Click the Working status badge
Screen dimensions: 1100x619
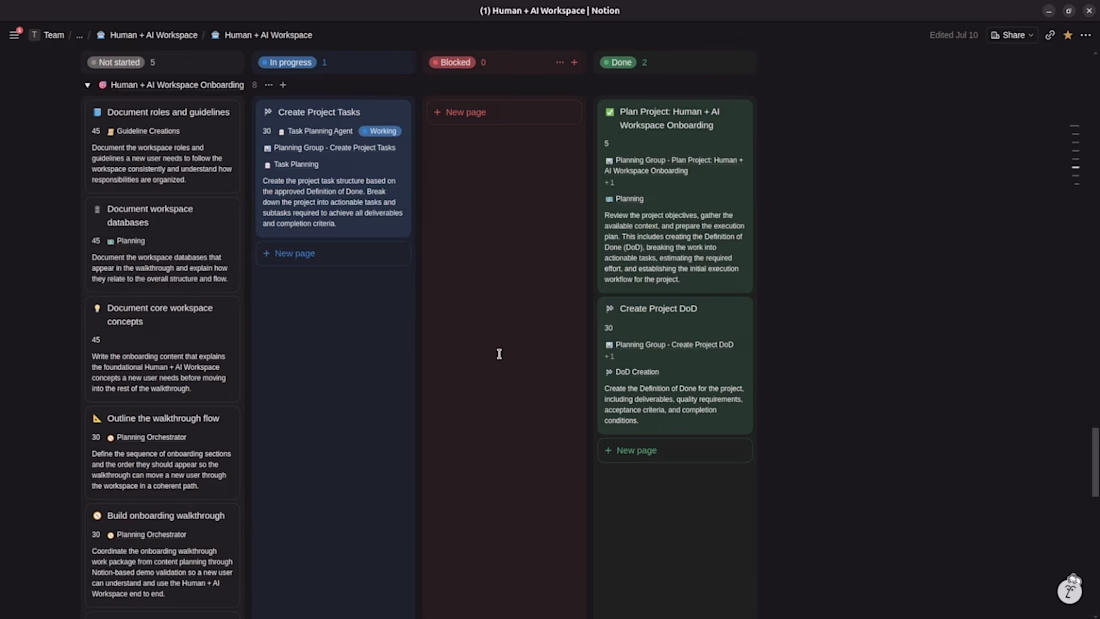tap(380, 131)
